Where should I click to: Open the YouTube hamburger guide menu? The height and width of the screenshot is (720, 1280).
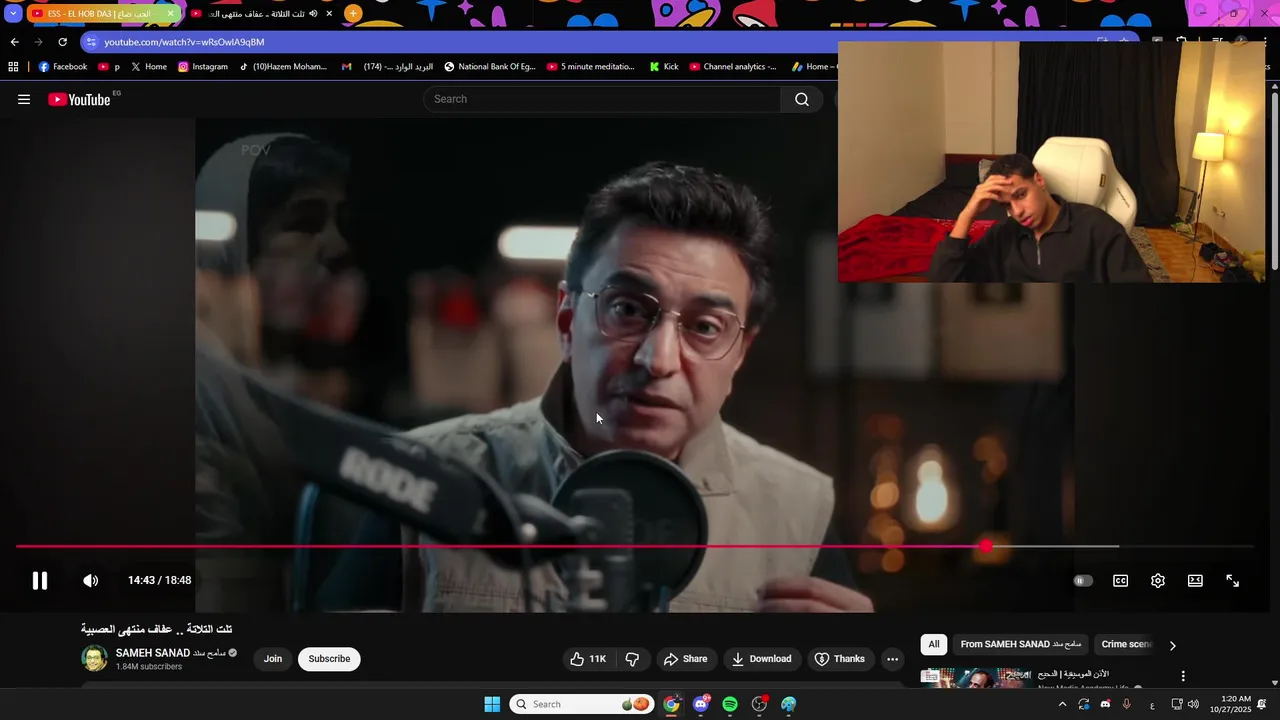click(24, 99)
